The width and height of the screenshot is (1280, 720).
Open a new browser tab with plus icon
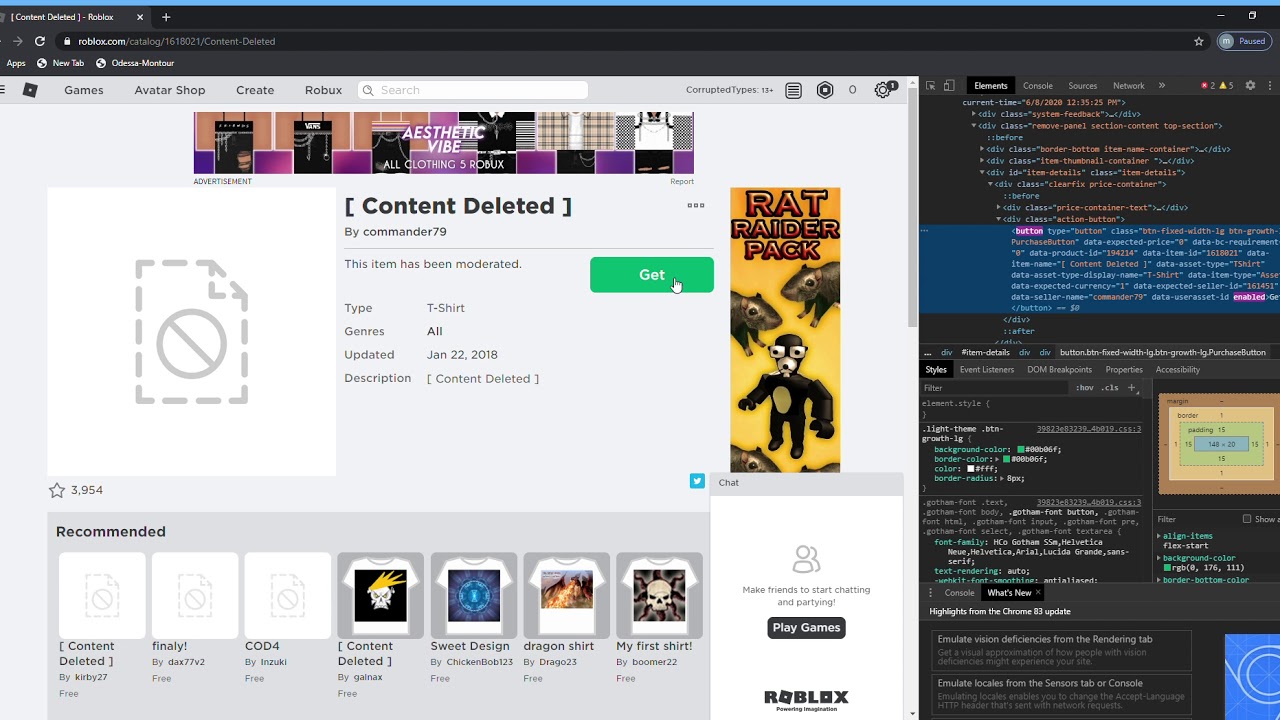click(x=166, y=17)
